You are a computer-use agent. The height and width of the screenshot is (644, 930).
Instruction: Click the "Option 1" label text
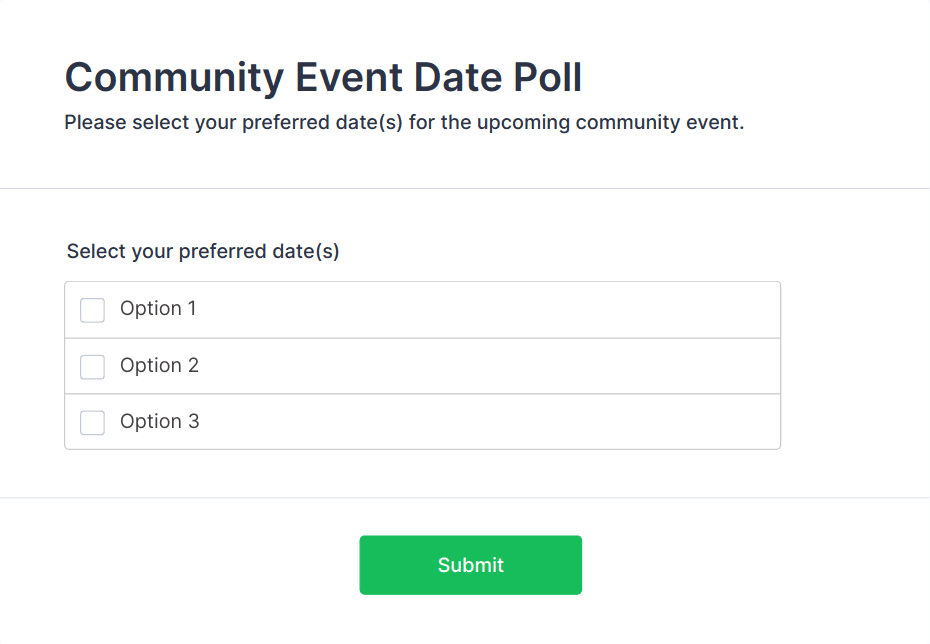click(x=158, y=309)
